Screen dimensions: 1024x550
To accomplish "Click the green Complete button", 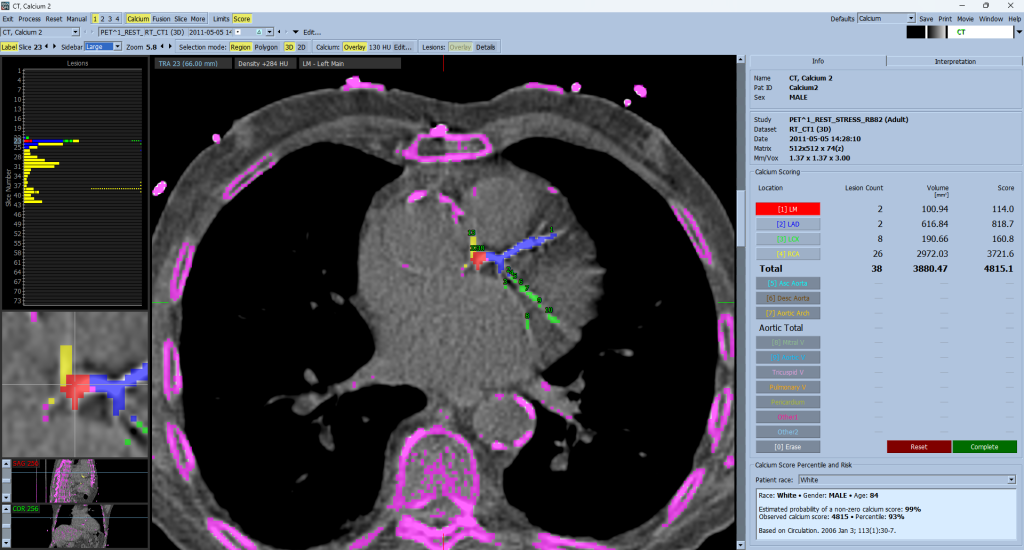I will click(x=984, y=447).
